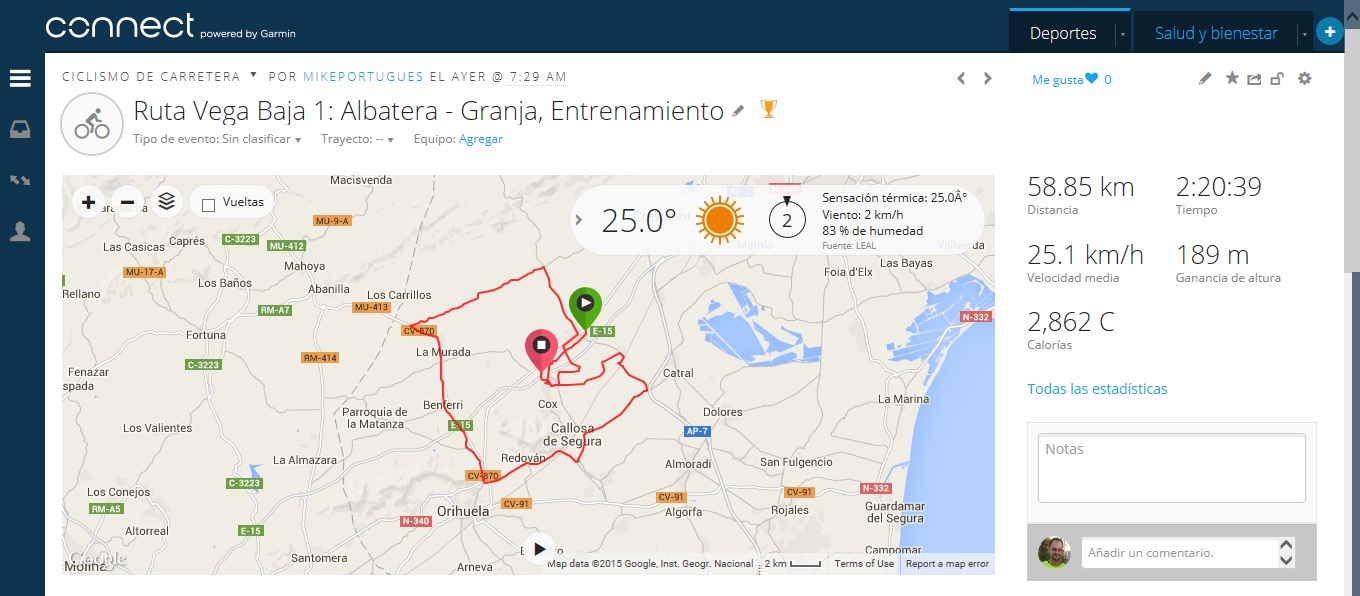Open the inbox tray sidebar icon
The width and height of the screenshot is (1360, 596).
pyautogui.click(x=20, y=129)
